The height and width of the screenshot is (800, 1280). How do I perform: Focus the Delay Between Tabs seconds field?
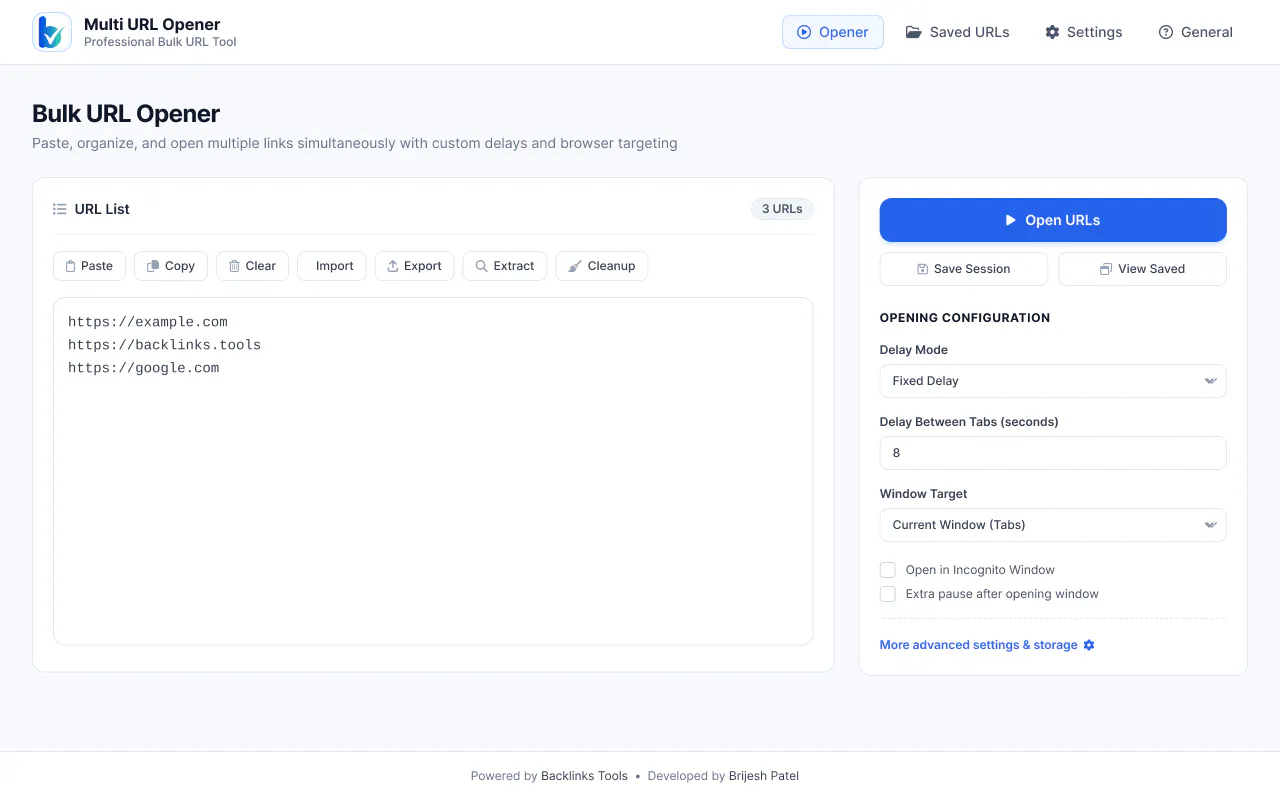point(1053,453)
